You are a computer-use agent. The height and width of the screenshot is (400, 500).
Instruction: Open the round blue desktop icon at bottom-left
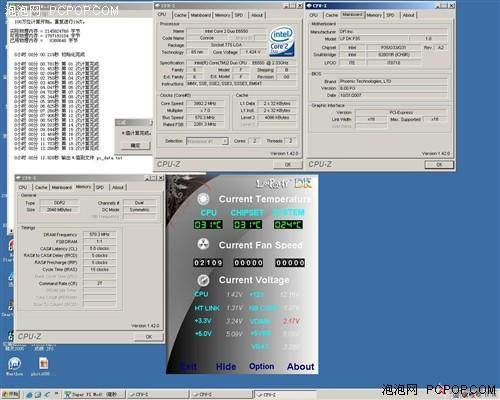click(x=14, y=363)
